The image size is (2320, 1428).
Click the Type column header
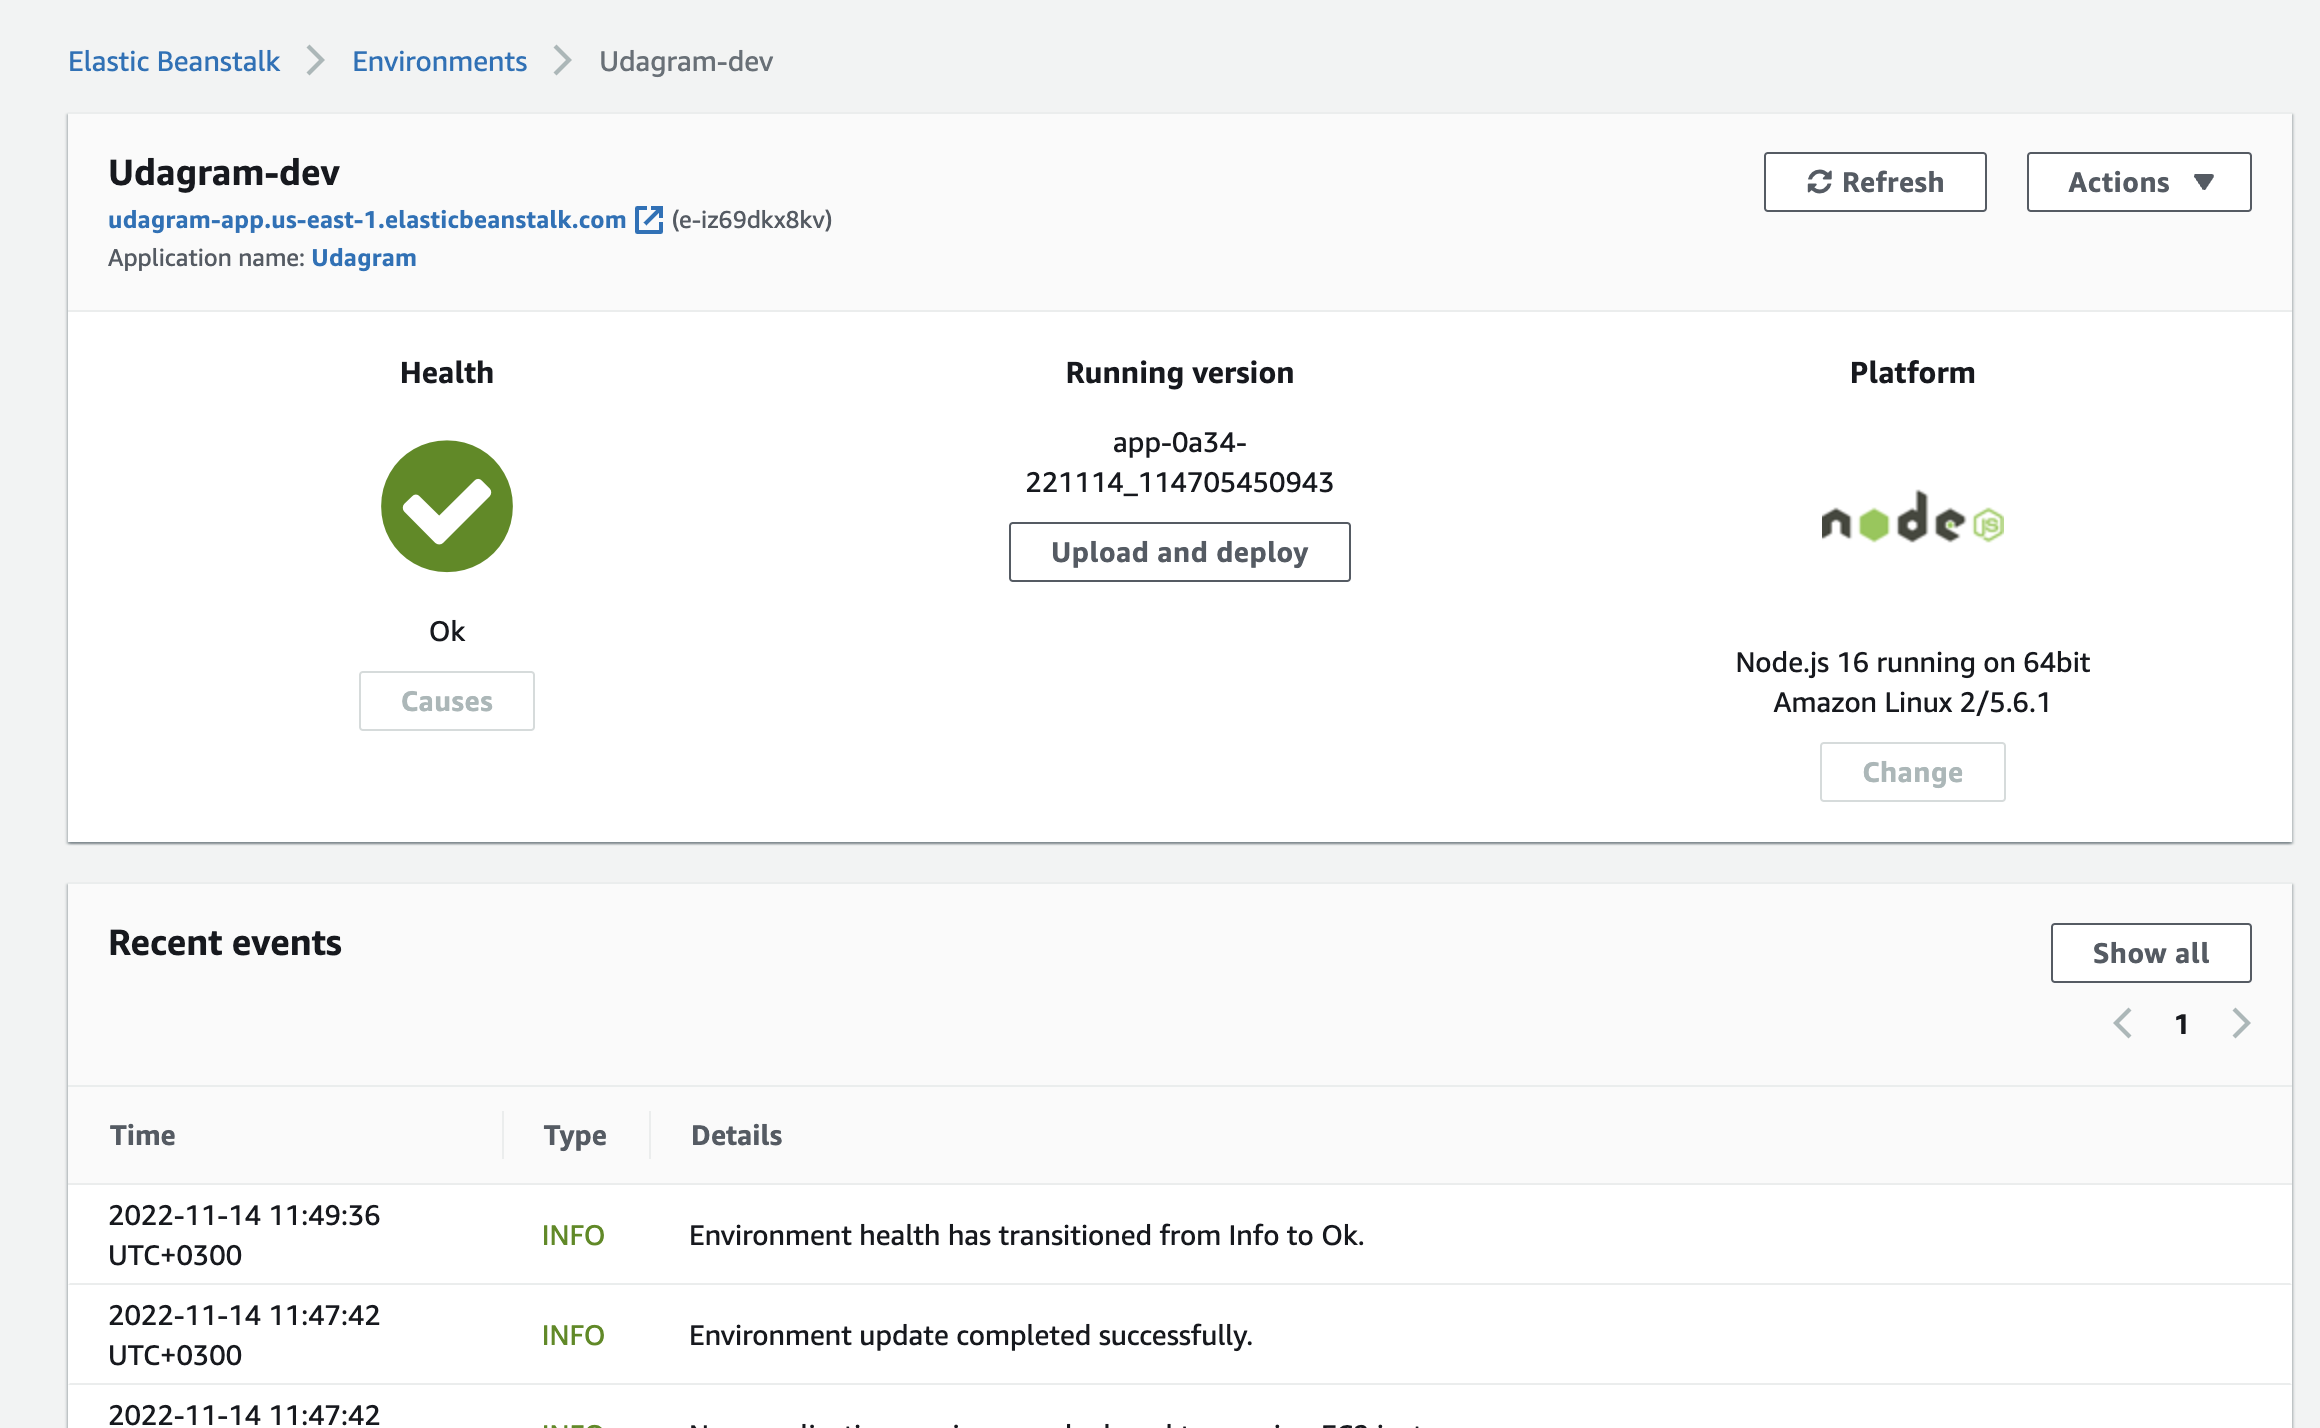tap(575, 1135)
